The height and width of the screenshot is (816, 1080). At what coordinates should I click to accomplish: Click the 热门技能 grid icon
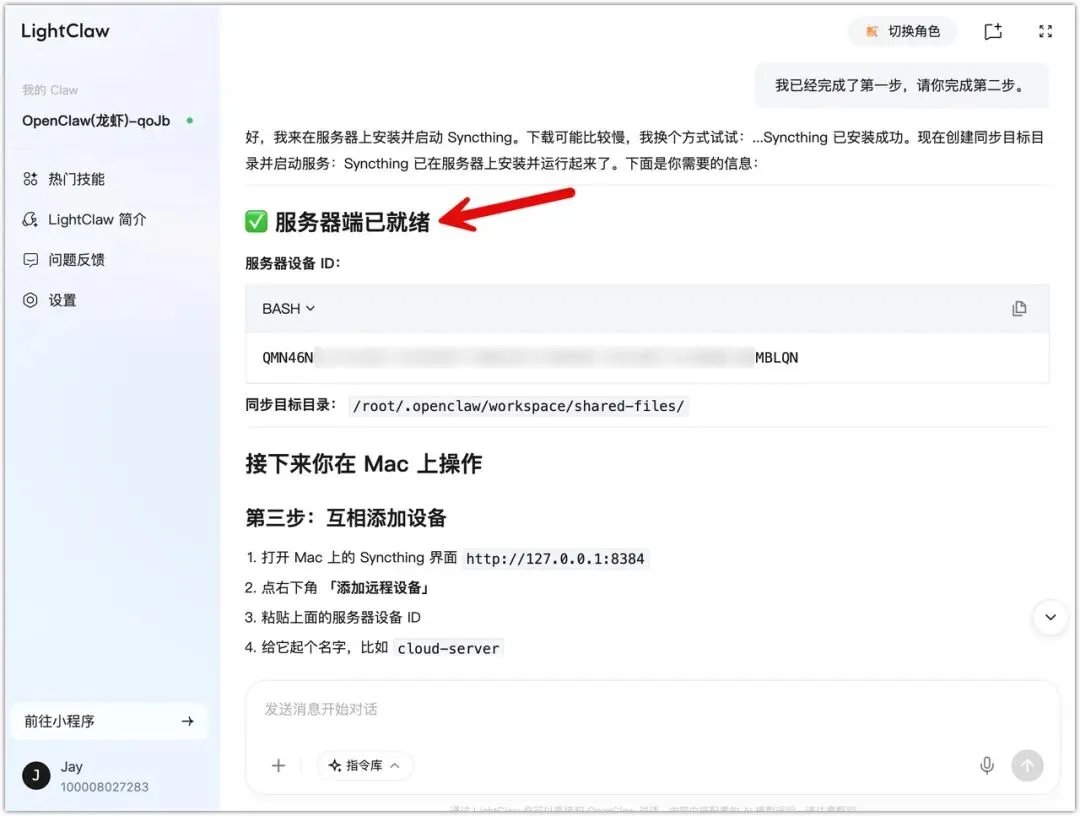tap(30, 179)
